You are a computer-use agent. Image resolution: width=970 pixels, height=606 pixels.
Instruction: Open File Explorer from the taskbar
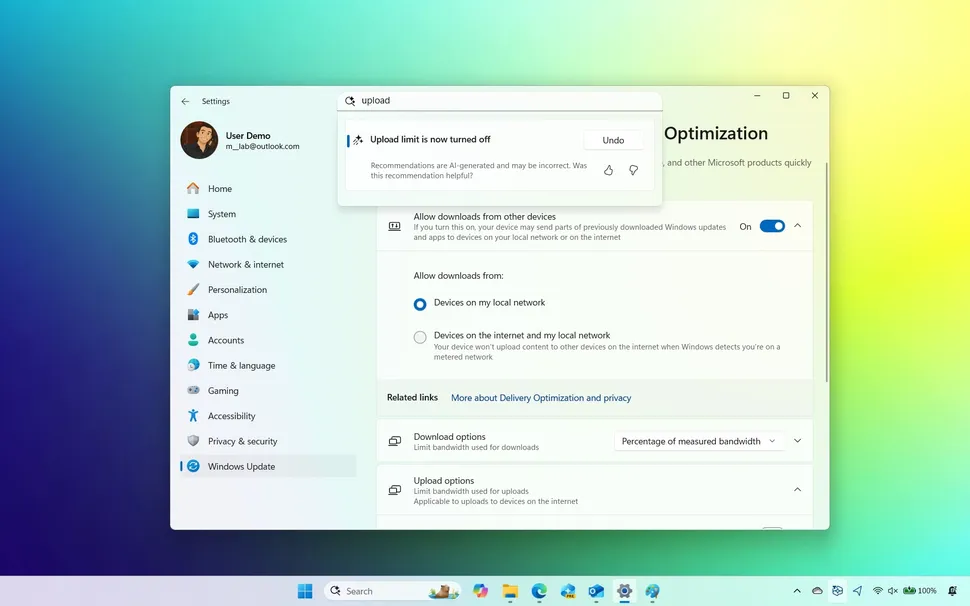click(508, 590)
